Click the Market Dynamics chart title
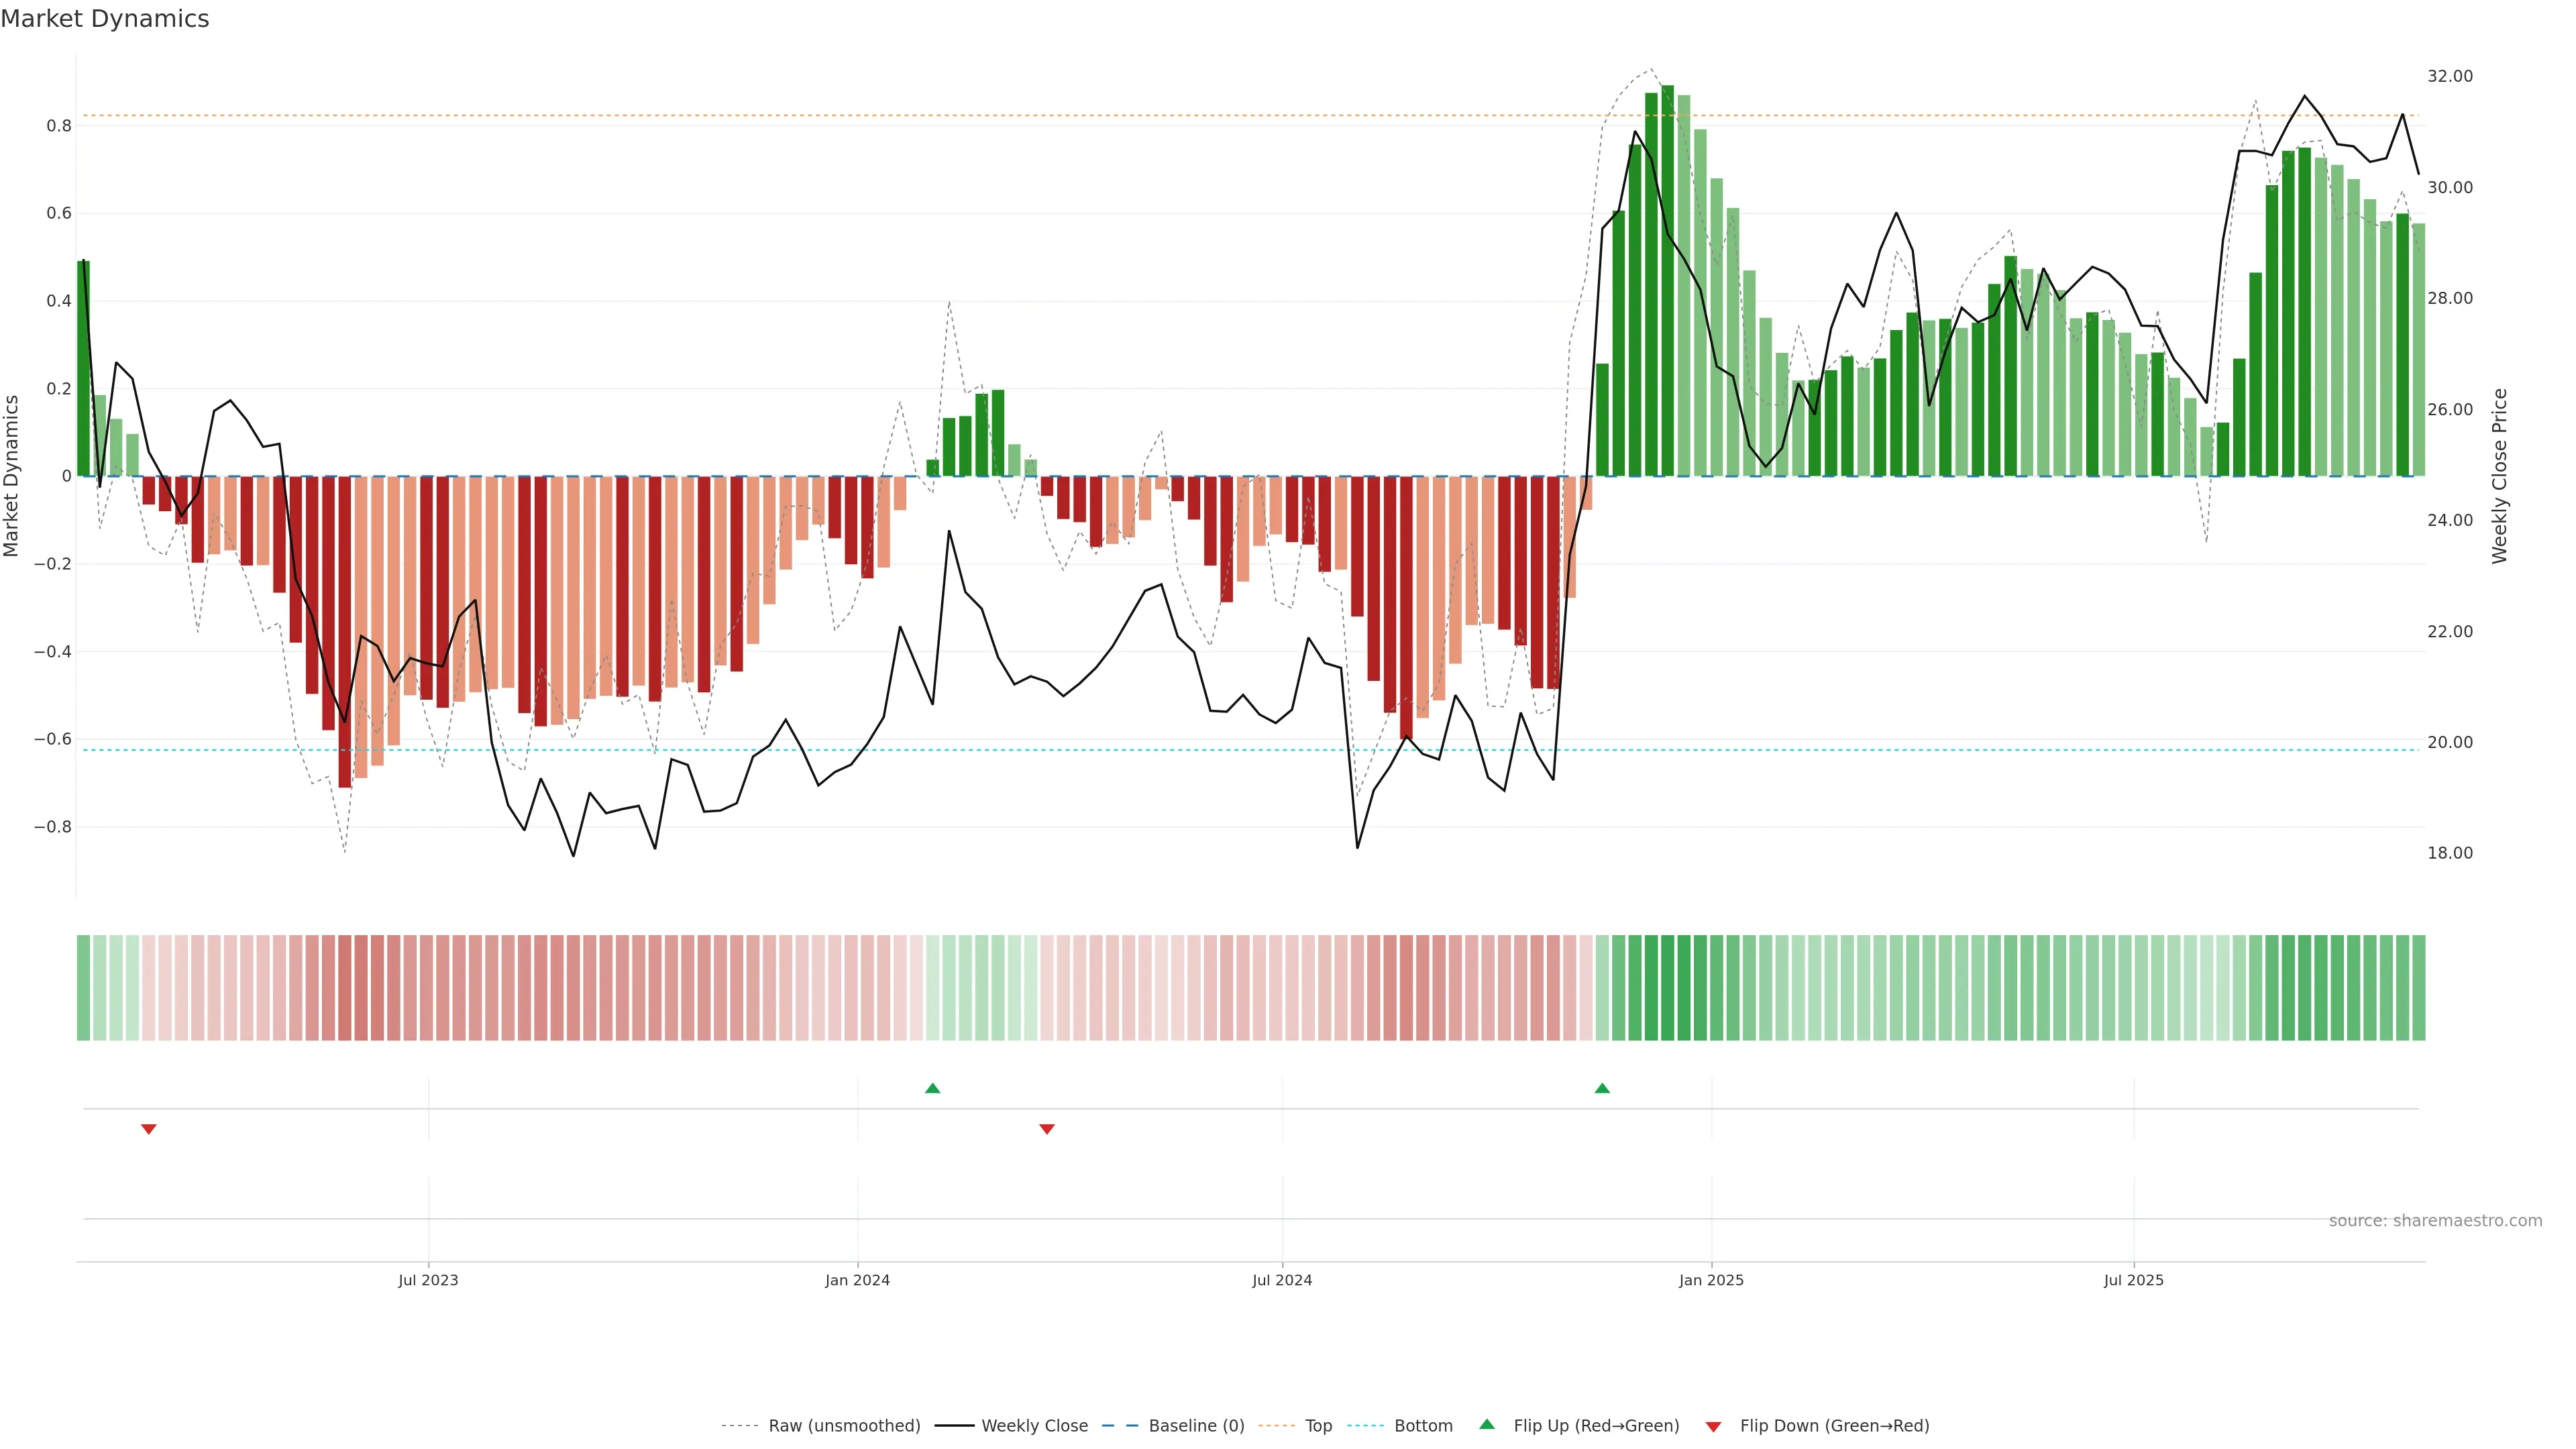Image resolution: width=2576 pixels, height=1449 pixels. pos(105,19)
